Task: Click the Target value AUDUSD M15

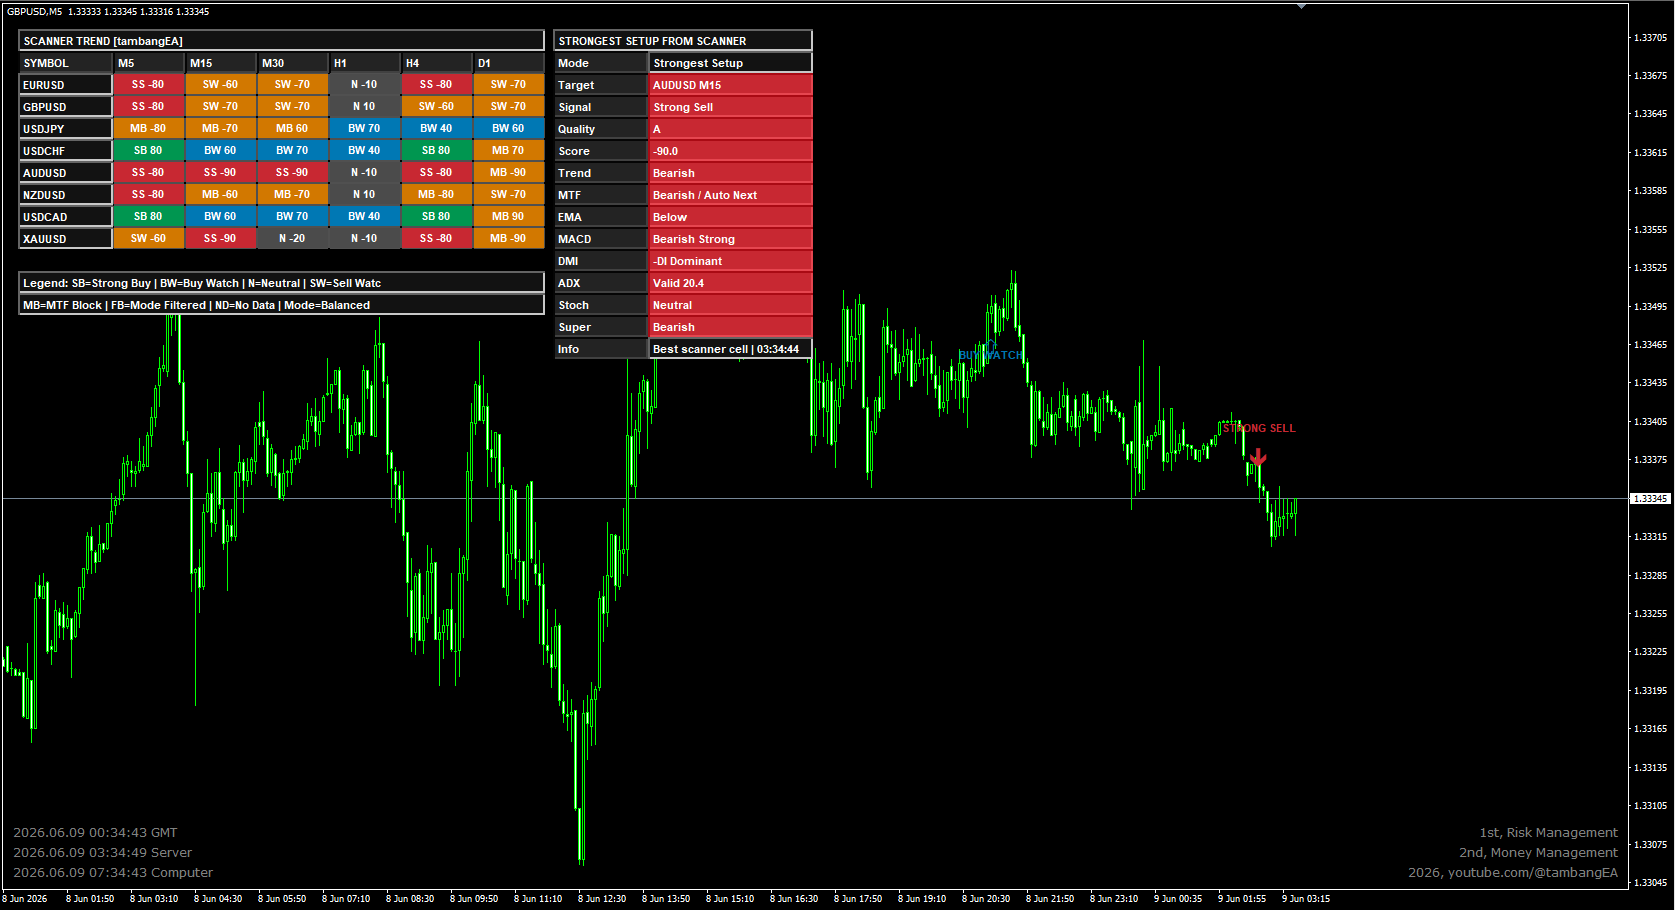Action: [x=731, y=85]
